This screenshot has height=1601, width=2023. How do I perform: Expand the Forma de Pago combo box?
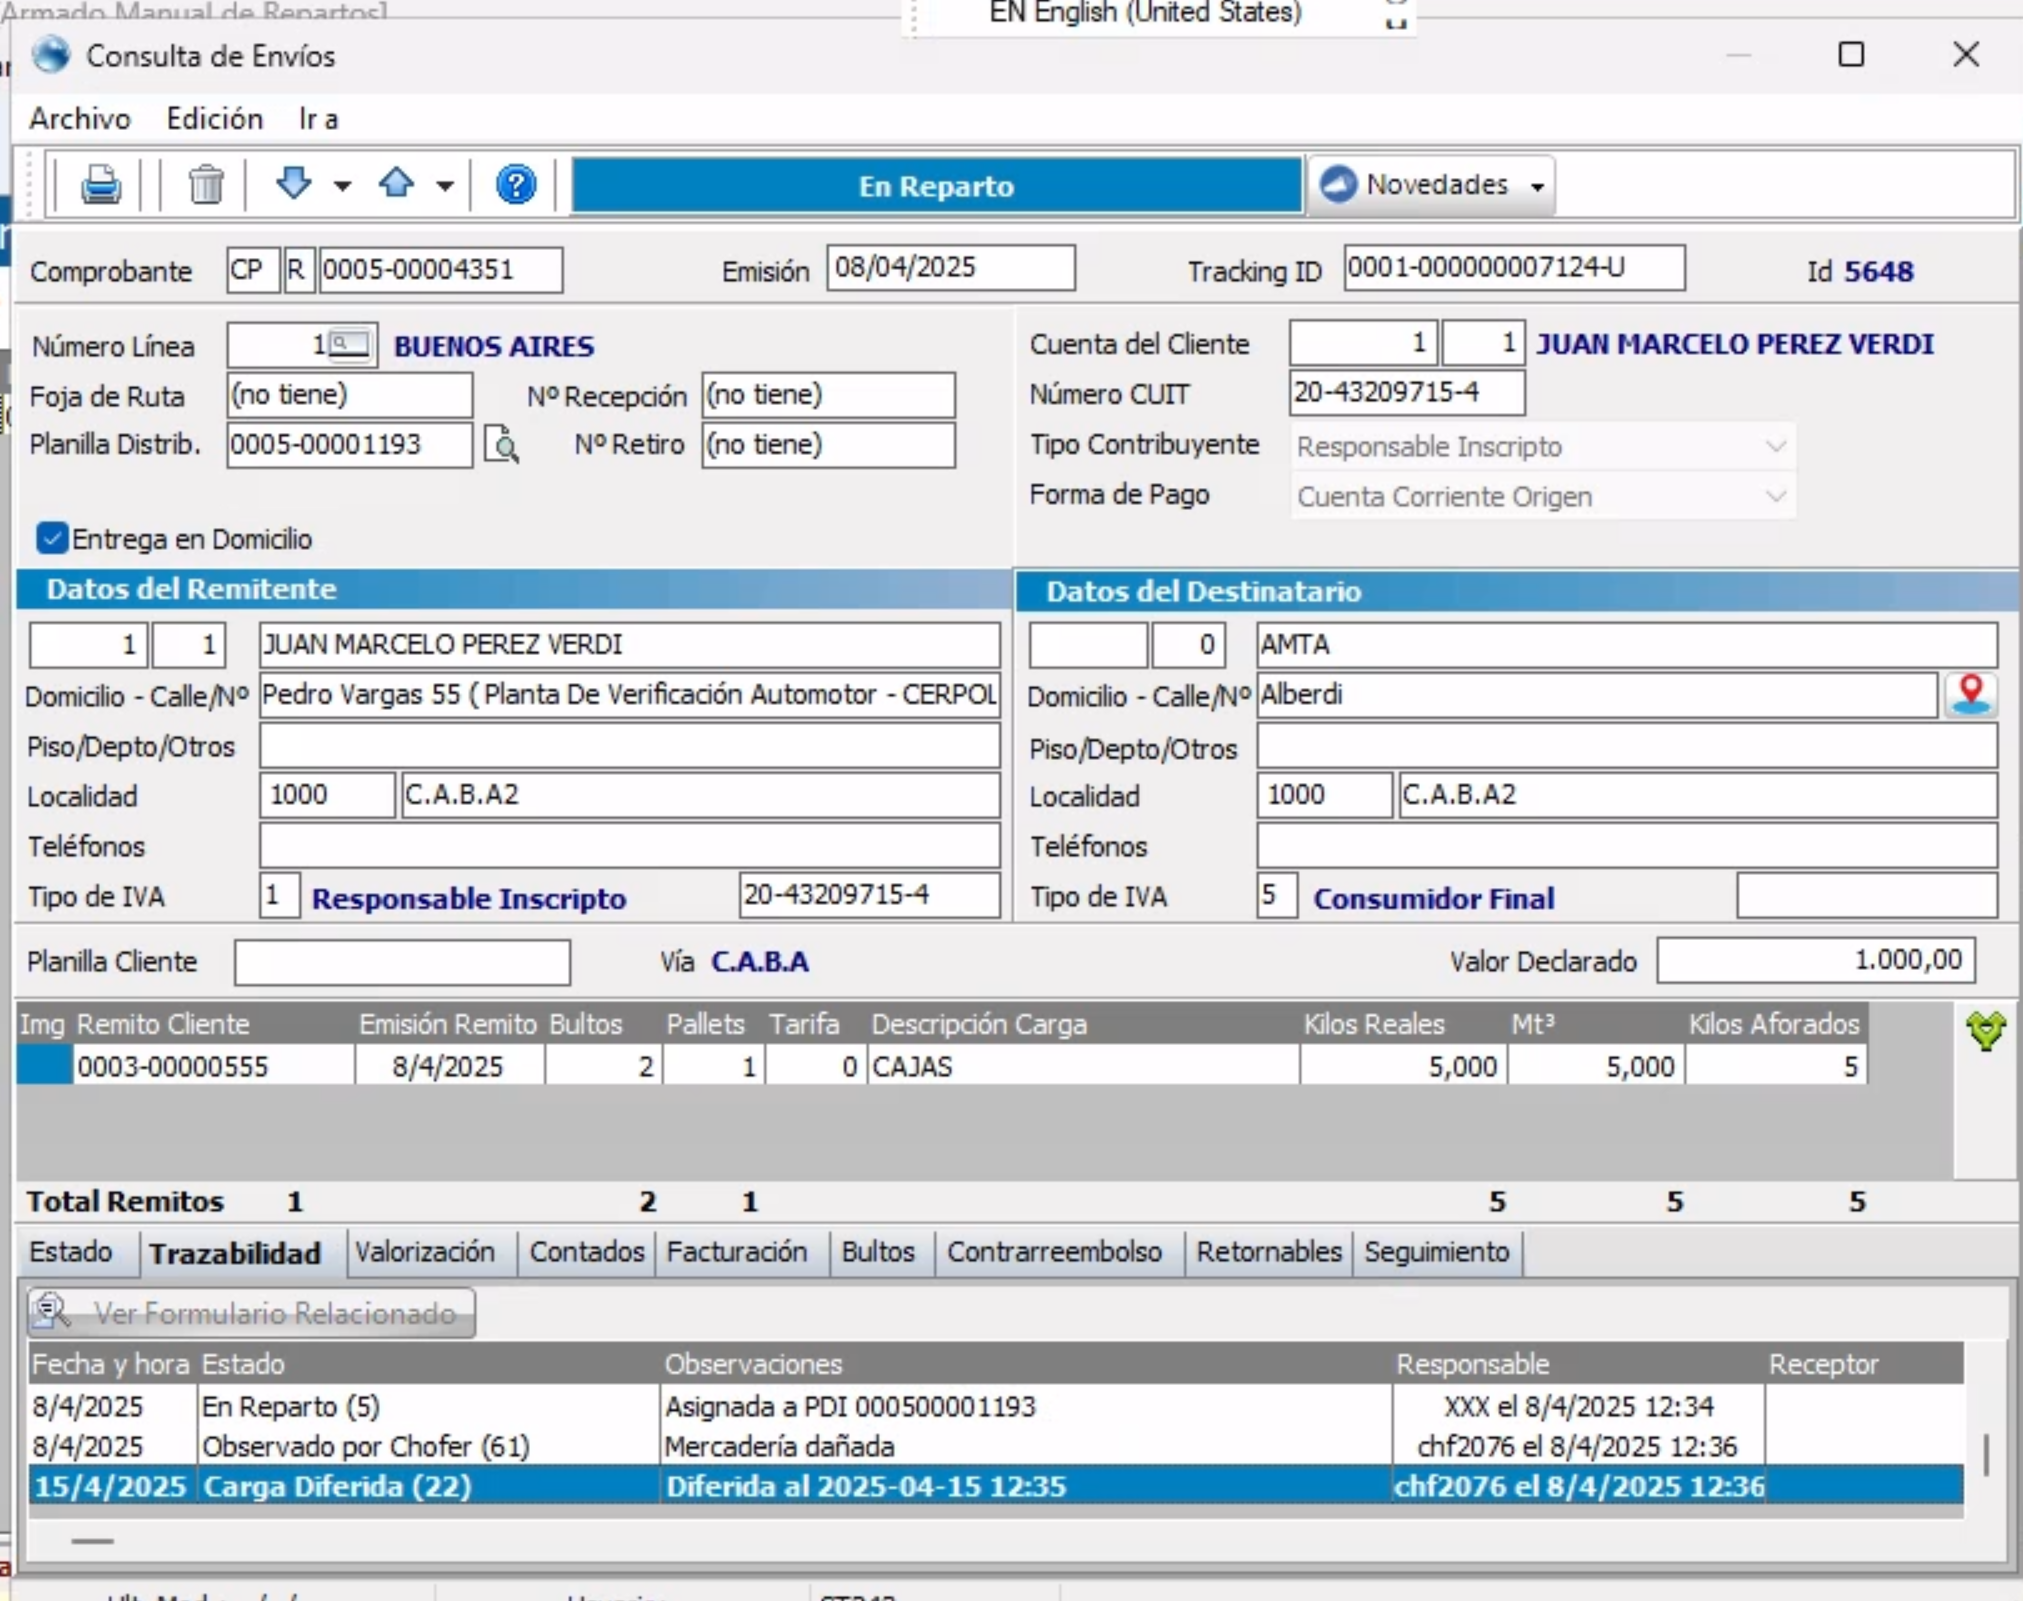(1775, 496)
